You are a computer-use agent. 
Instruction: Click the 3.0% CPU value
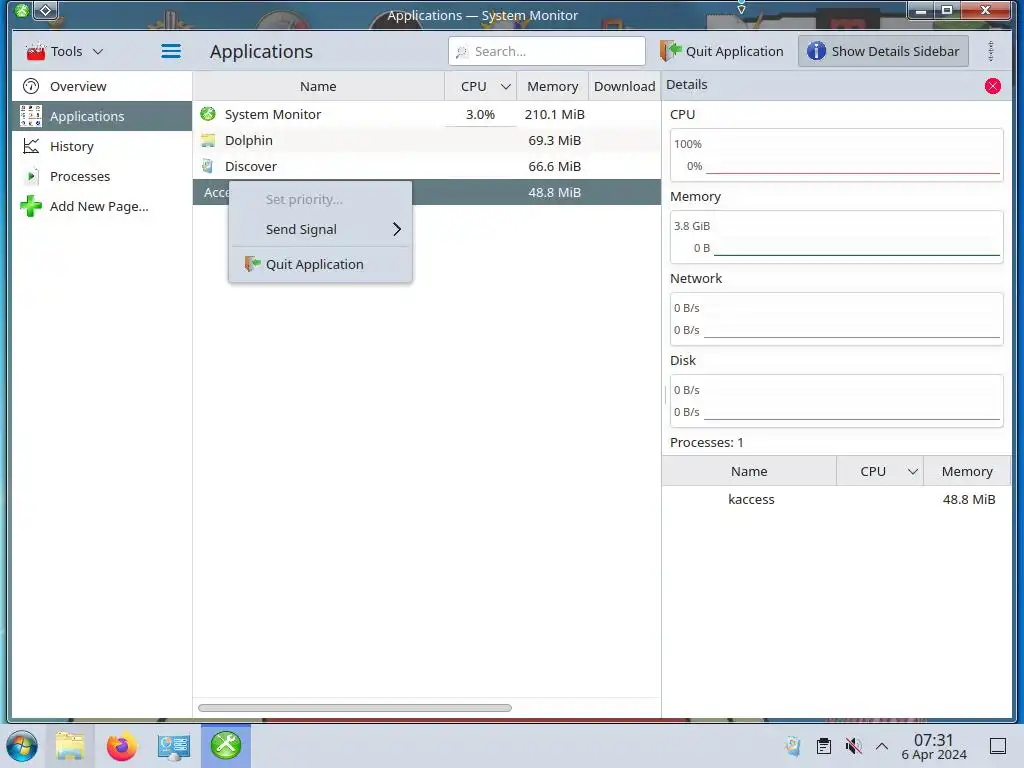coord(480,114)
